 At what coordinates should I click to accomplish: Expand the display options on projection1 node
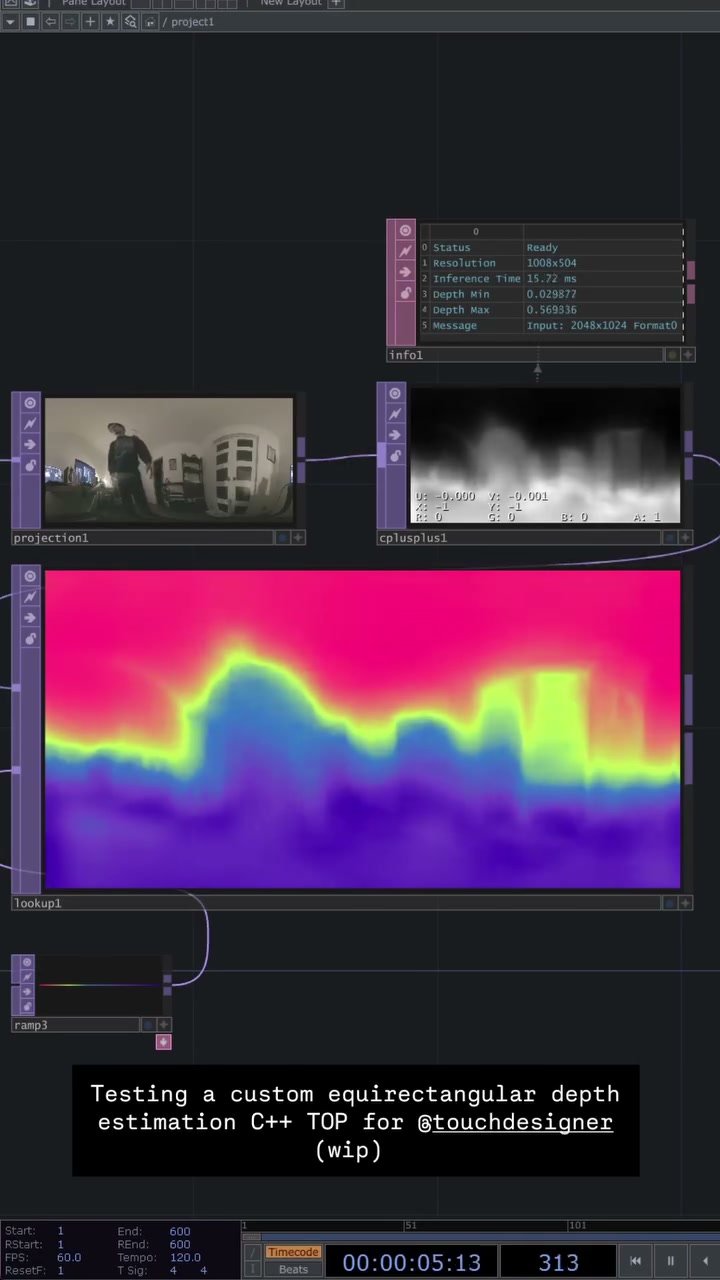coord(298,538)
